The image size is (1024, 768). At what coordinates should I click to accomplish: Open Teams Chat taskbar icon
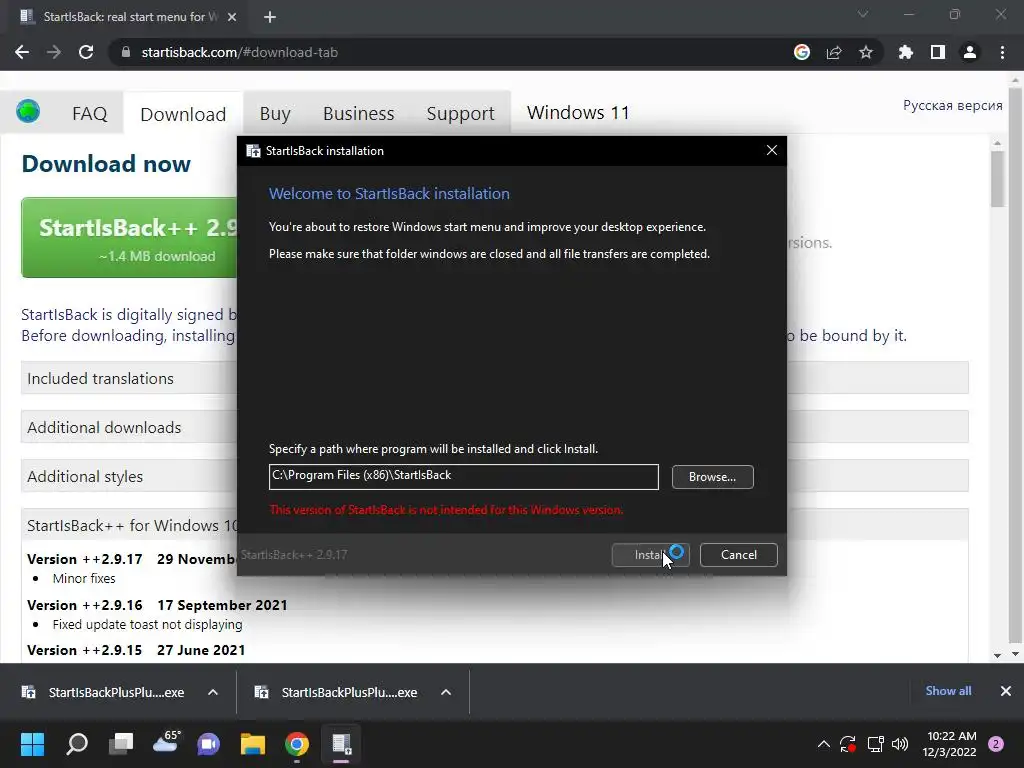[209, 744]
